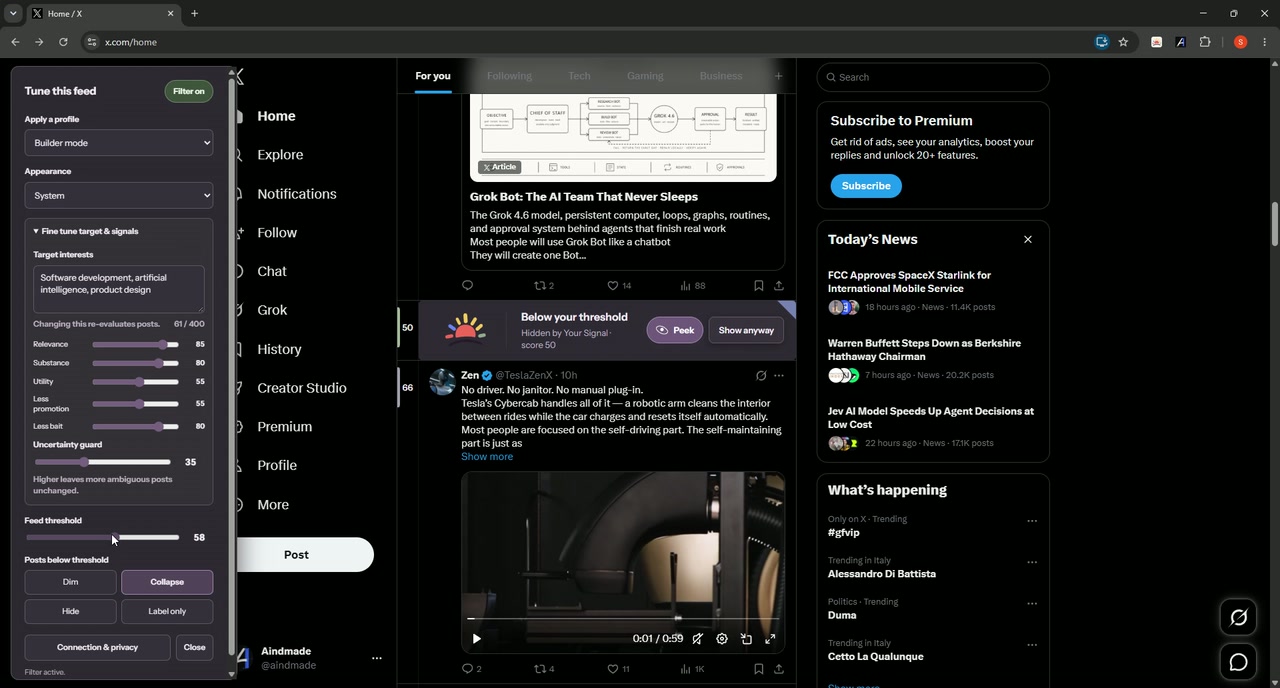Switch to the Gaming tab
Screen dimensions: 1280x688
(x=645, y=76)
